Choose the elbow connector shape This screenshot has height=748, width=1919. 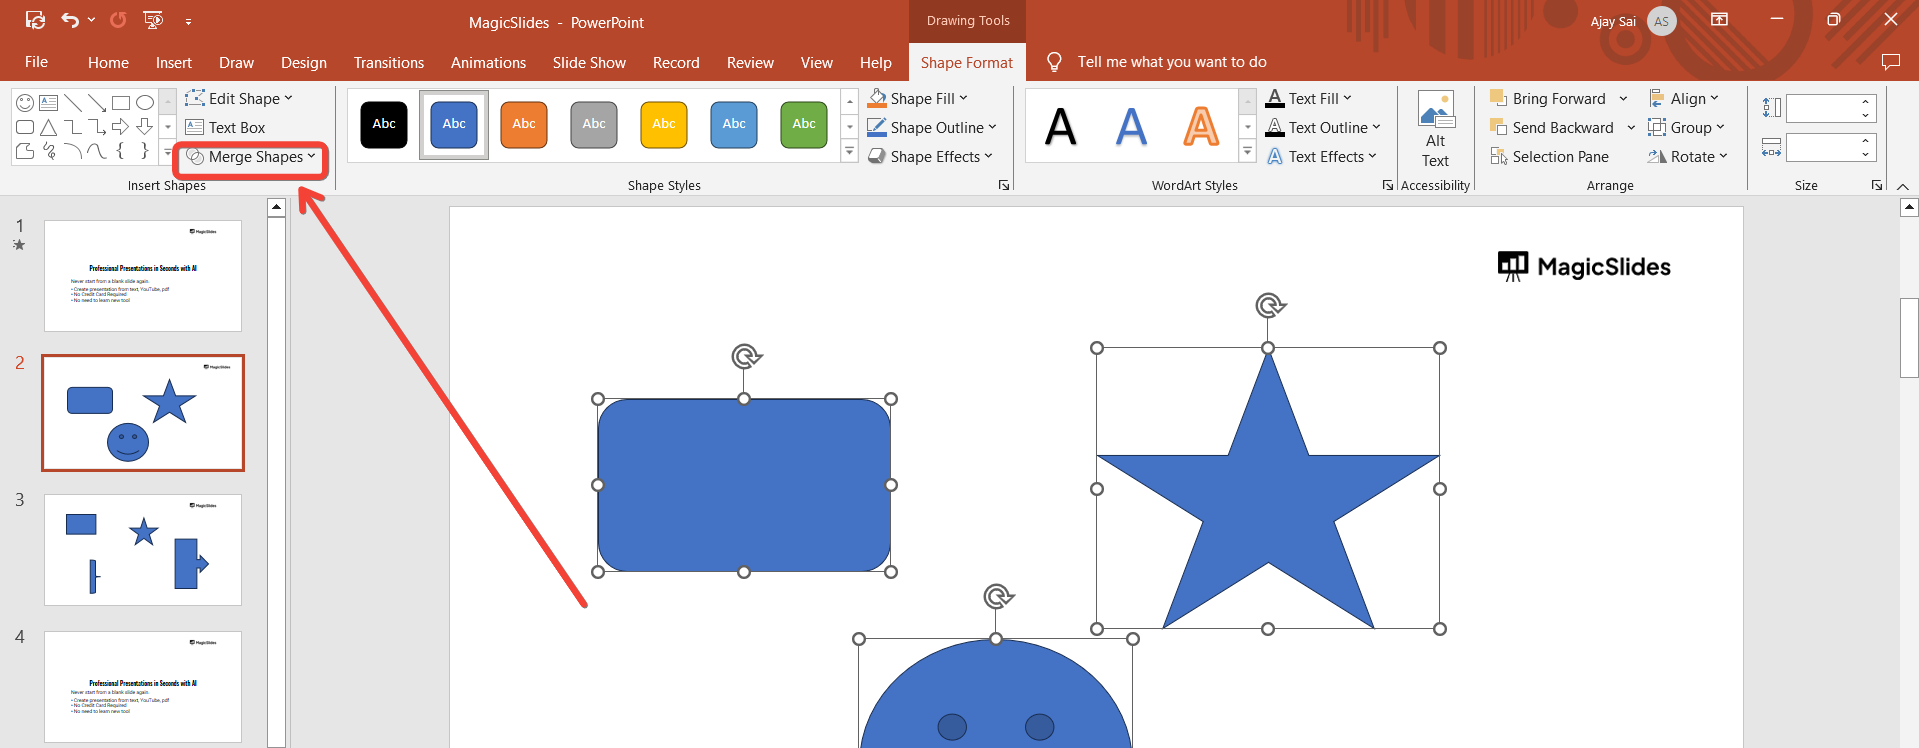(x=73, y=127)
